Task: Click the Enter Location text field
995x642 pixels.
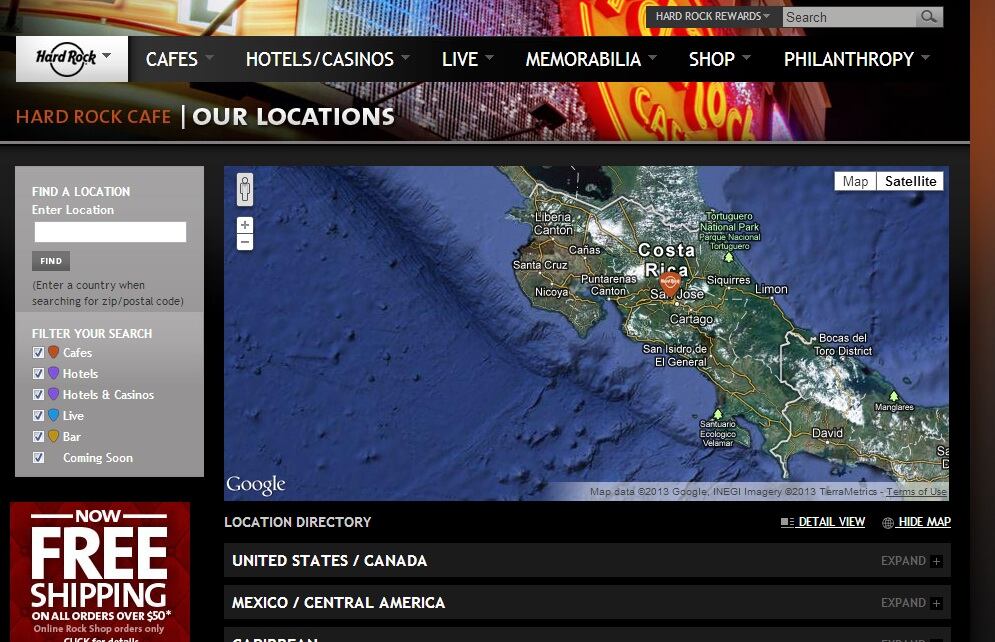Action: pyautogui.click(x=110, y=232)
